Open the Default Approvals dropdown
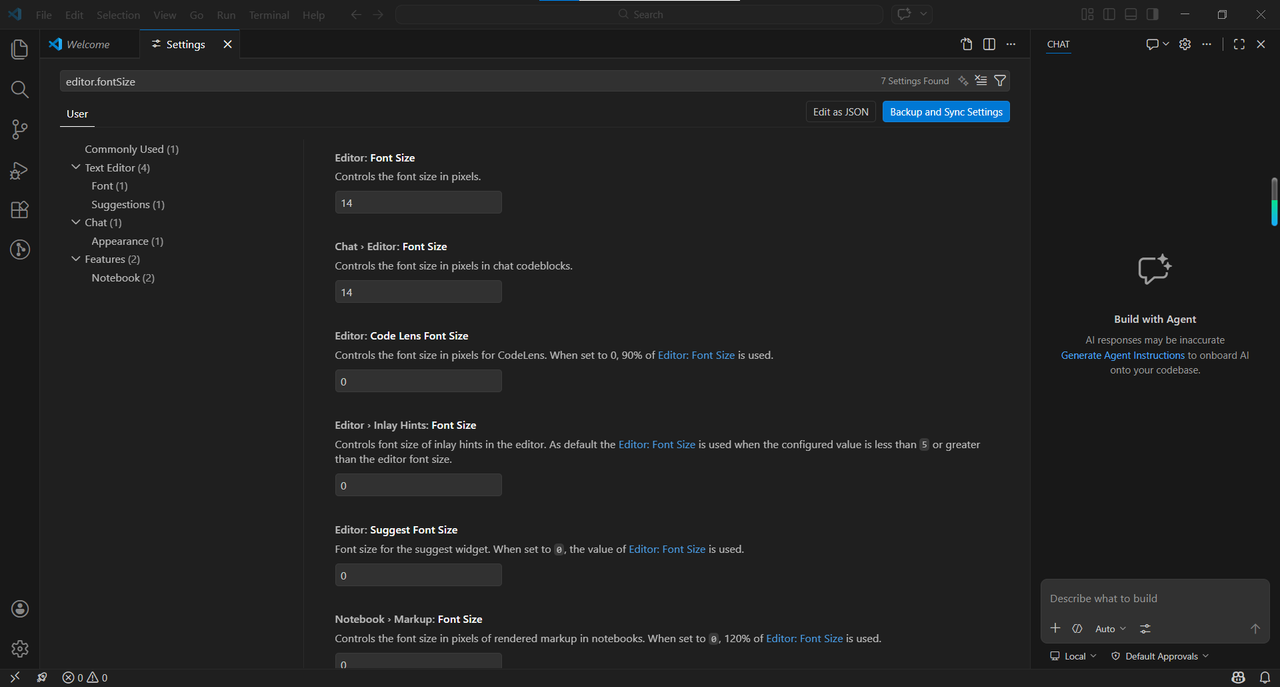Screen dimensions: 1280x687 [x=1159, y=656]
